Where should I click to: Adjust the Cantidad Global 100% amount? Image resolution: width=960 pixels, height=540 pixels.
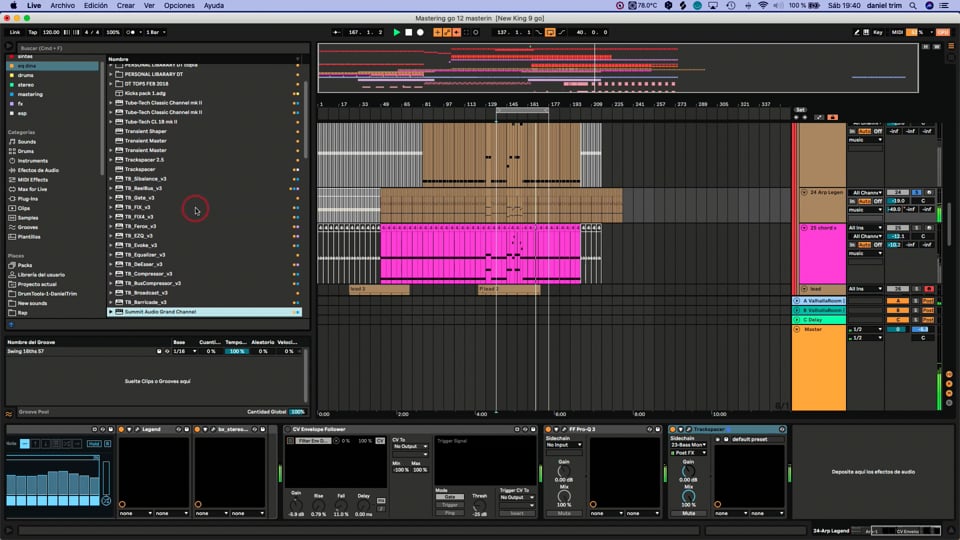pos(298,412)
